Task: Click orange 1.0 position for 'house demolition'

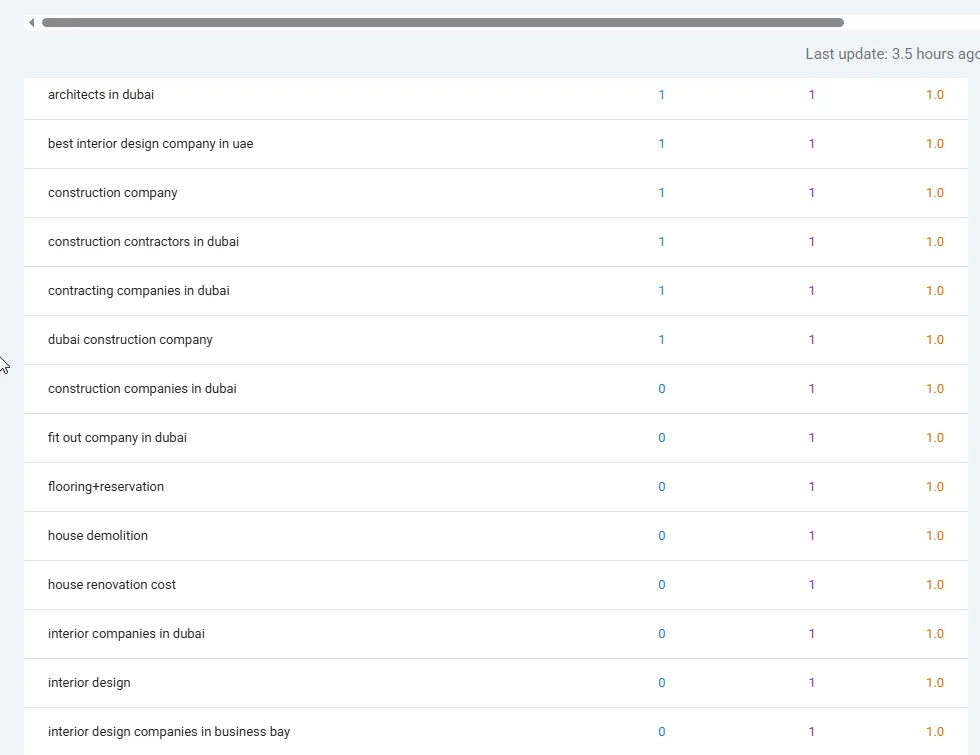Action: click(x=934, y=536)
